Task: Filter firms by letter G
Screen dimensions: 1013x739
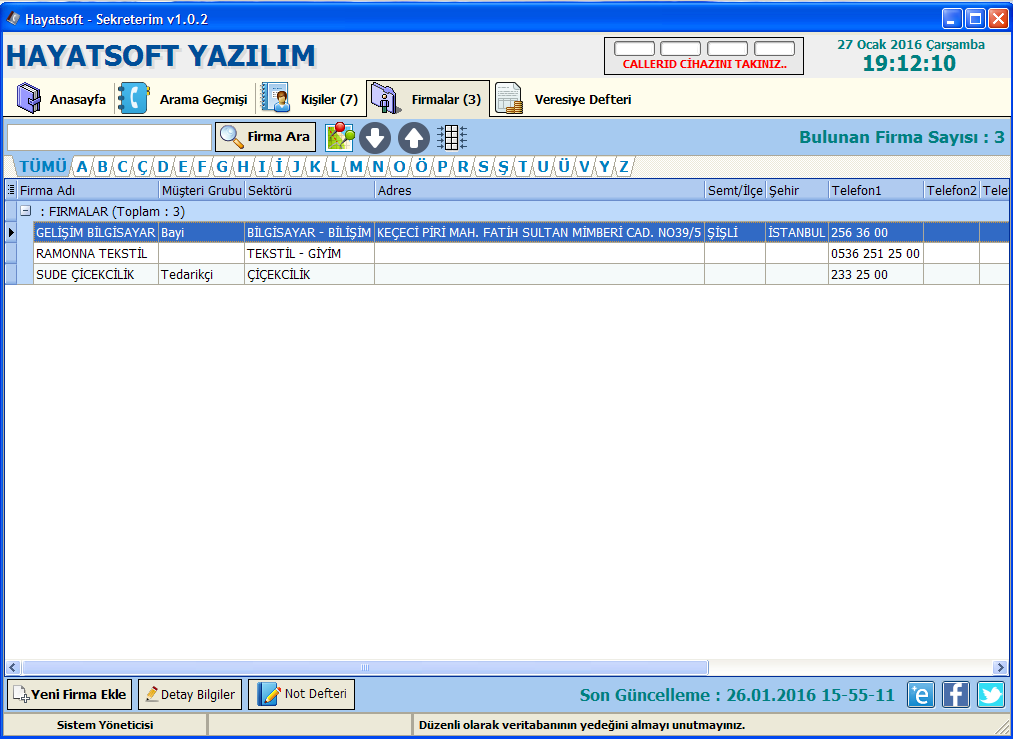Action: click(222, 167)
